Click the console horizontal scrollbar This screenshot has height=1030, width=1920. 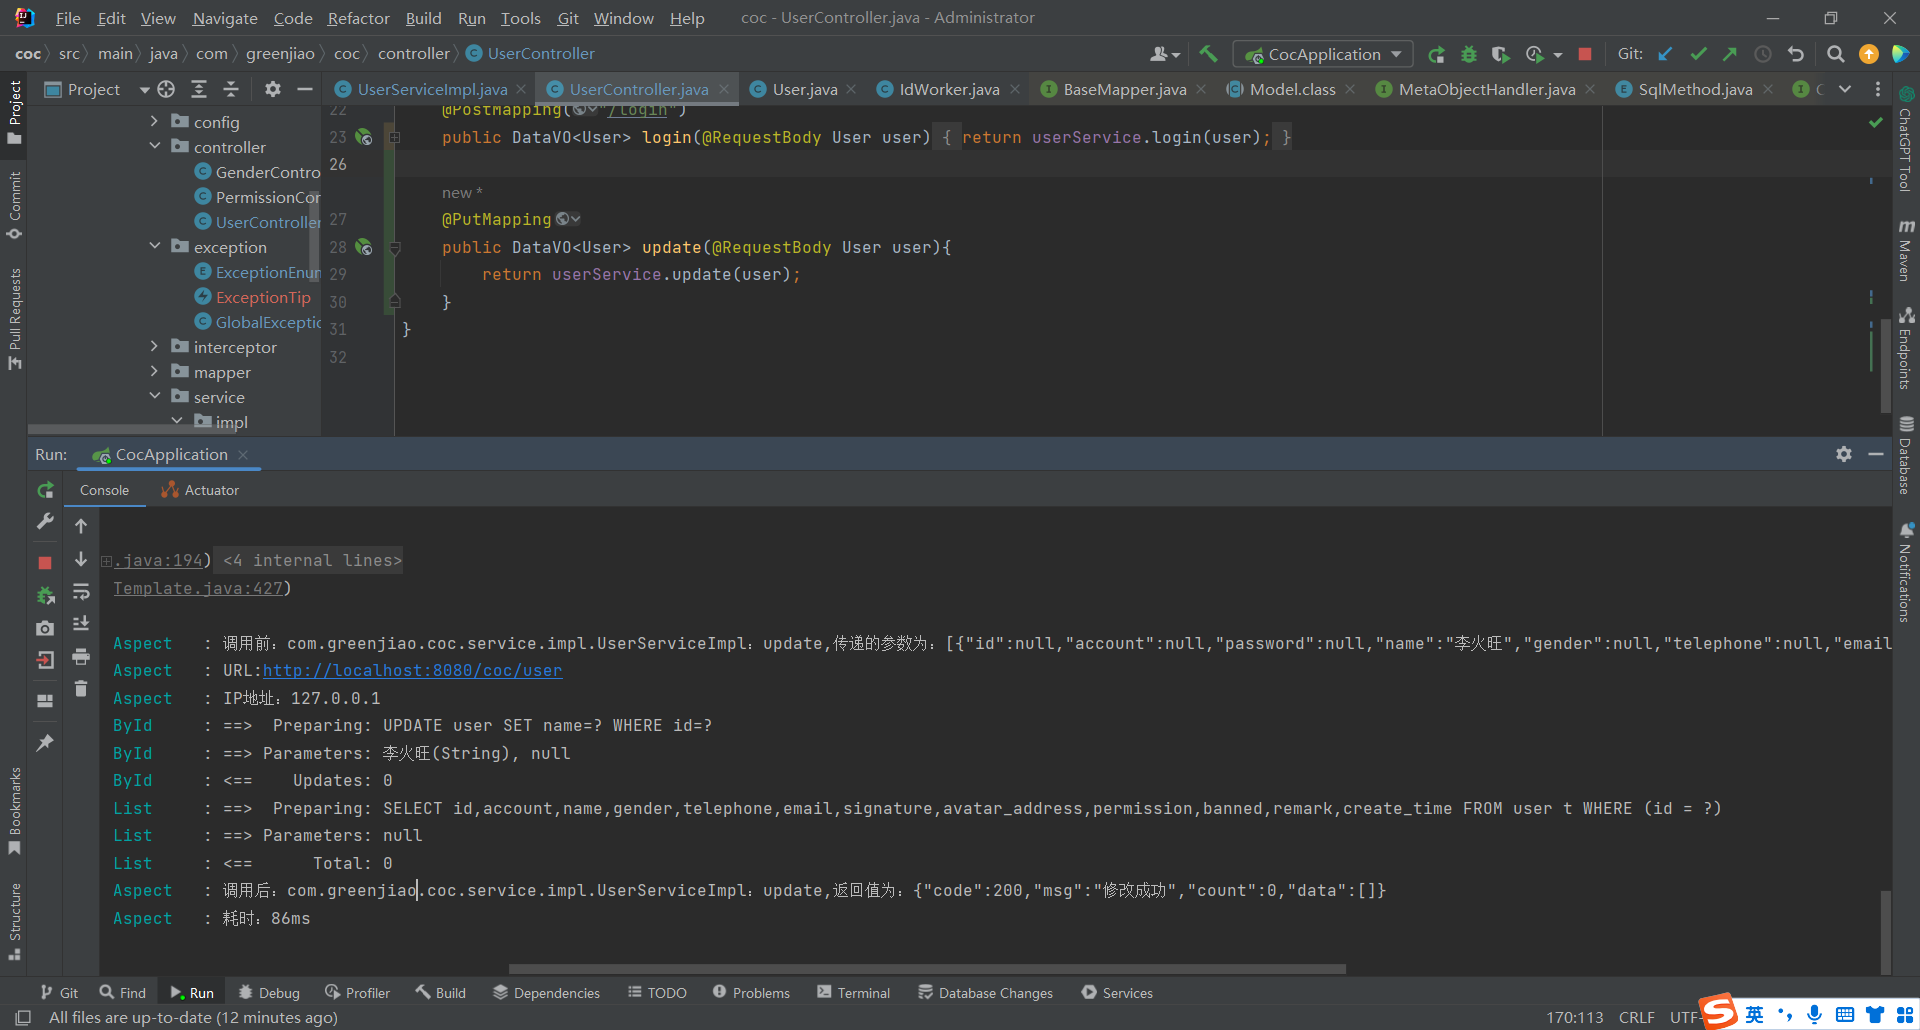pos(926,969)
